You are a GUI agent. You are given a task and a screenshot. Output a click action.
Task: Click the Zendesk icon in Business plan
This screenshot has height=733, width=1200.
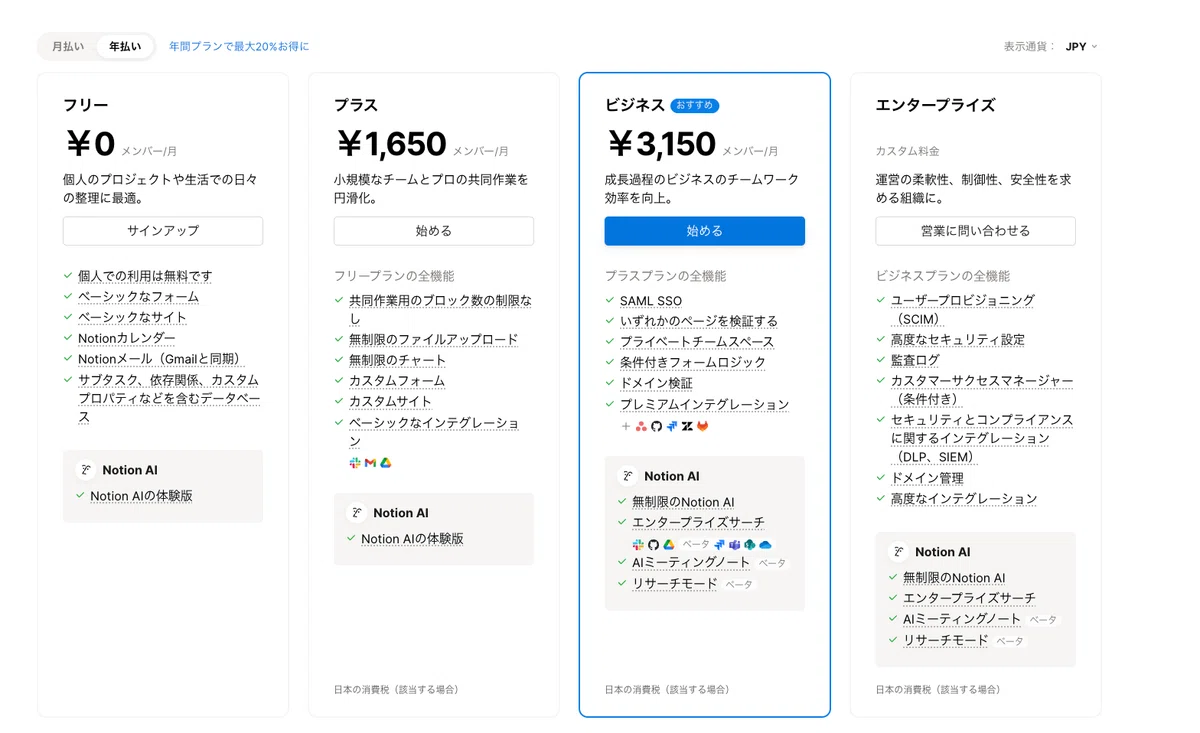click(x=687, y=426)
